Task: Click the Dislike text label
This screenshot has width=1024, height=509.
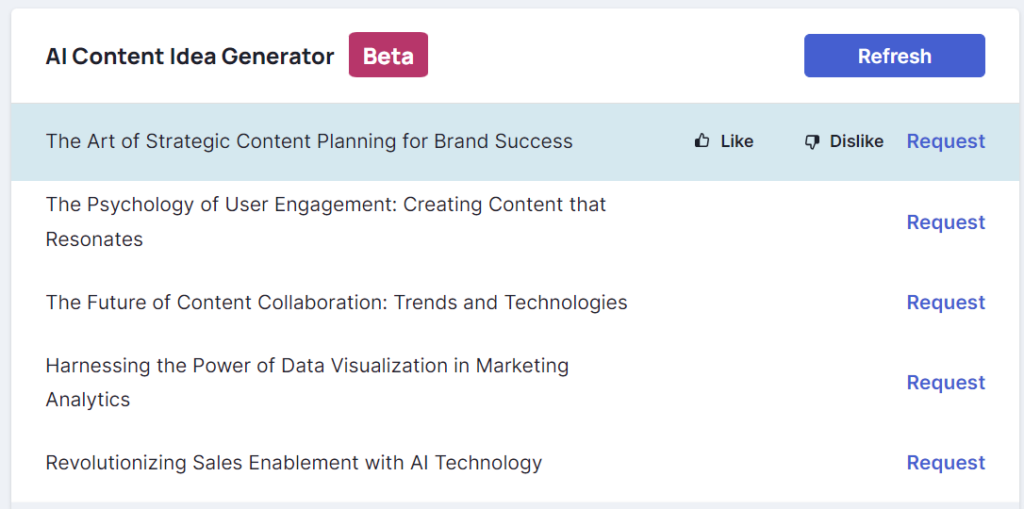Action: (x=856, y=141)
